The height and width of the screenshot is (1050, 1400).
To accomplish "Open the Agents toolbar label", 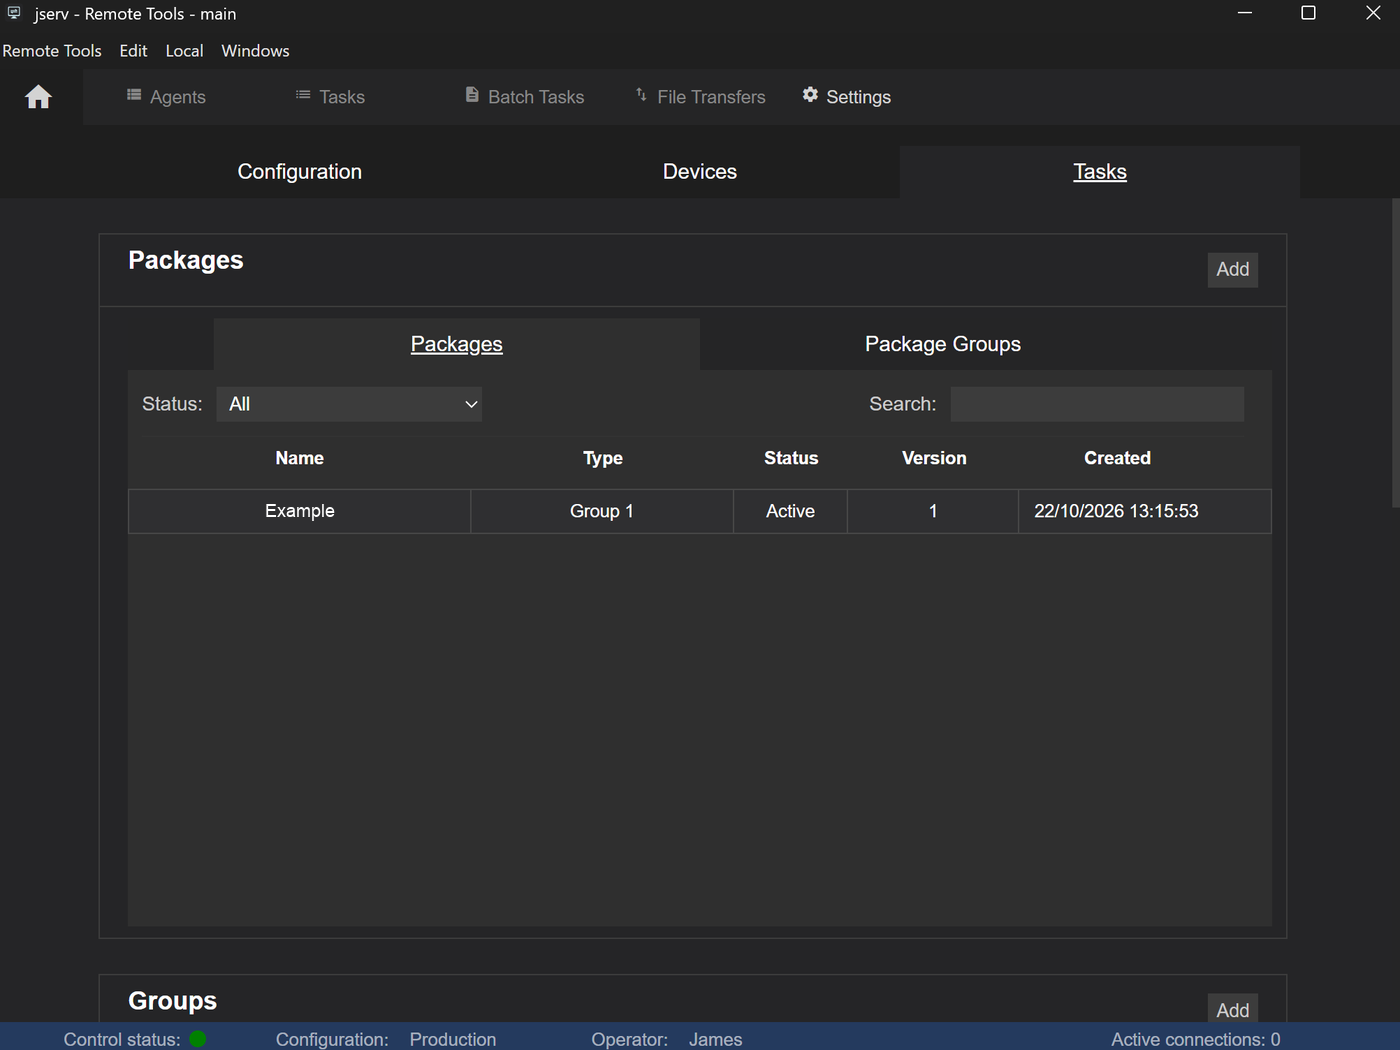I will click(178, 97).
